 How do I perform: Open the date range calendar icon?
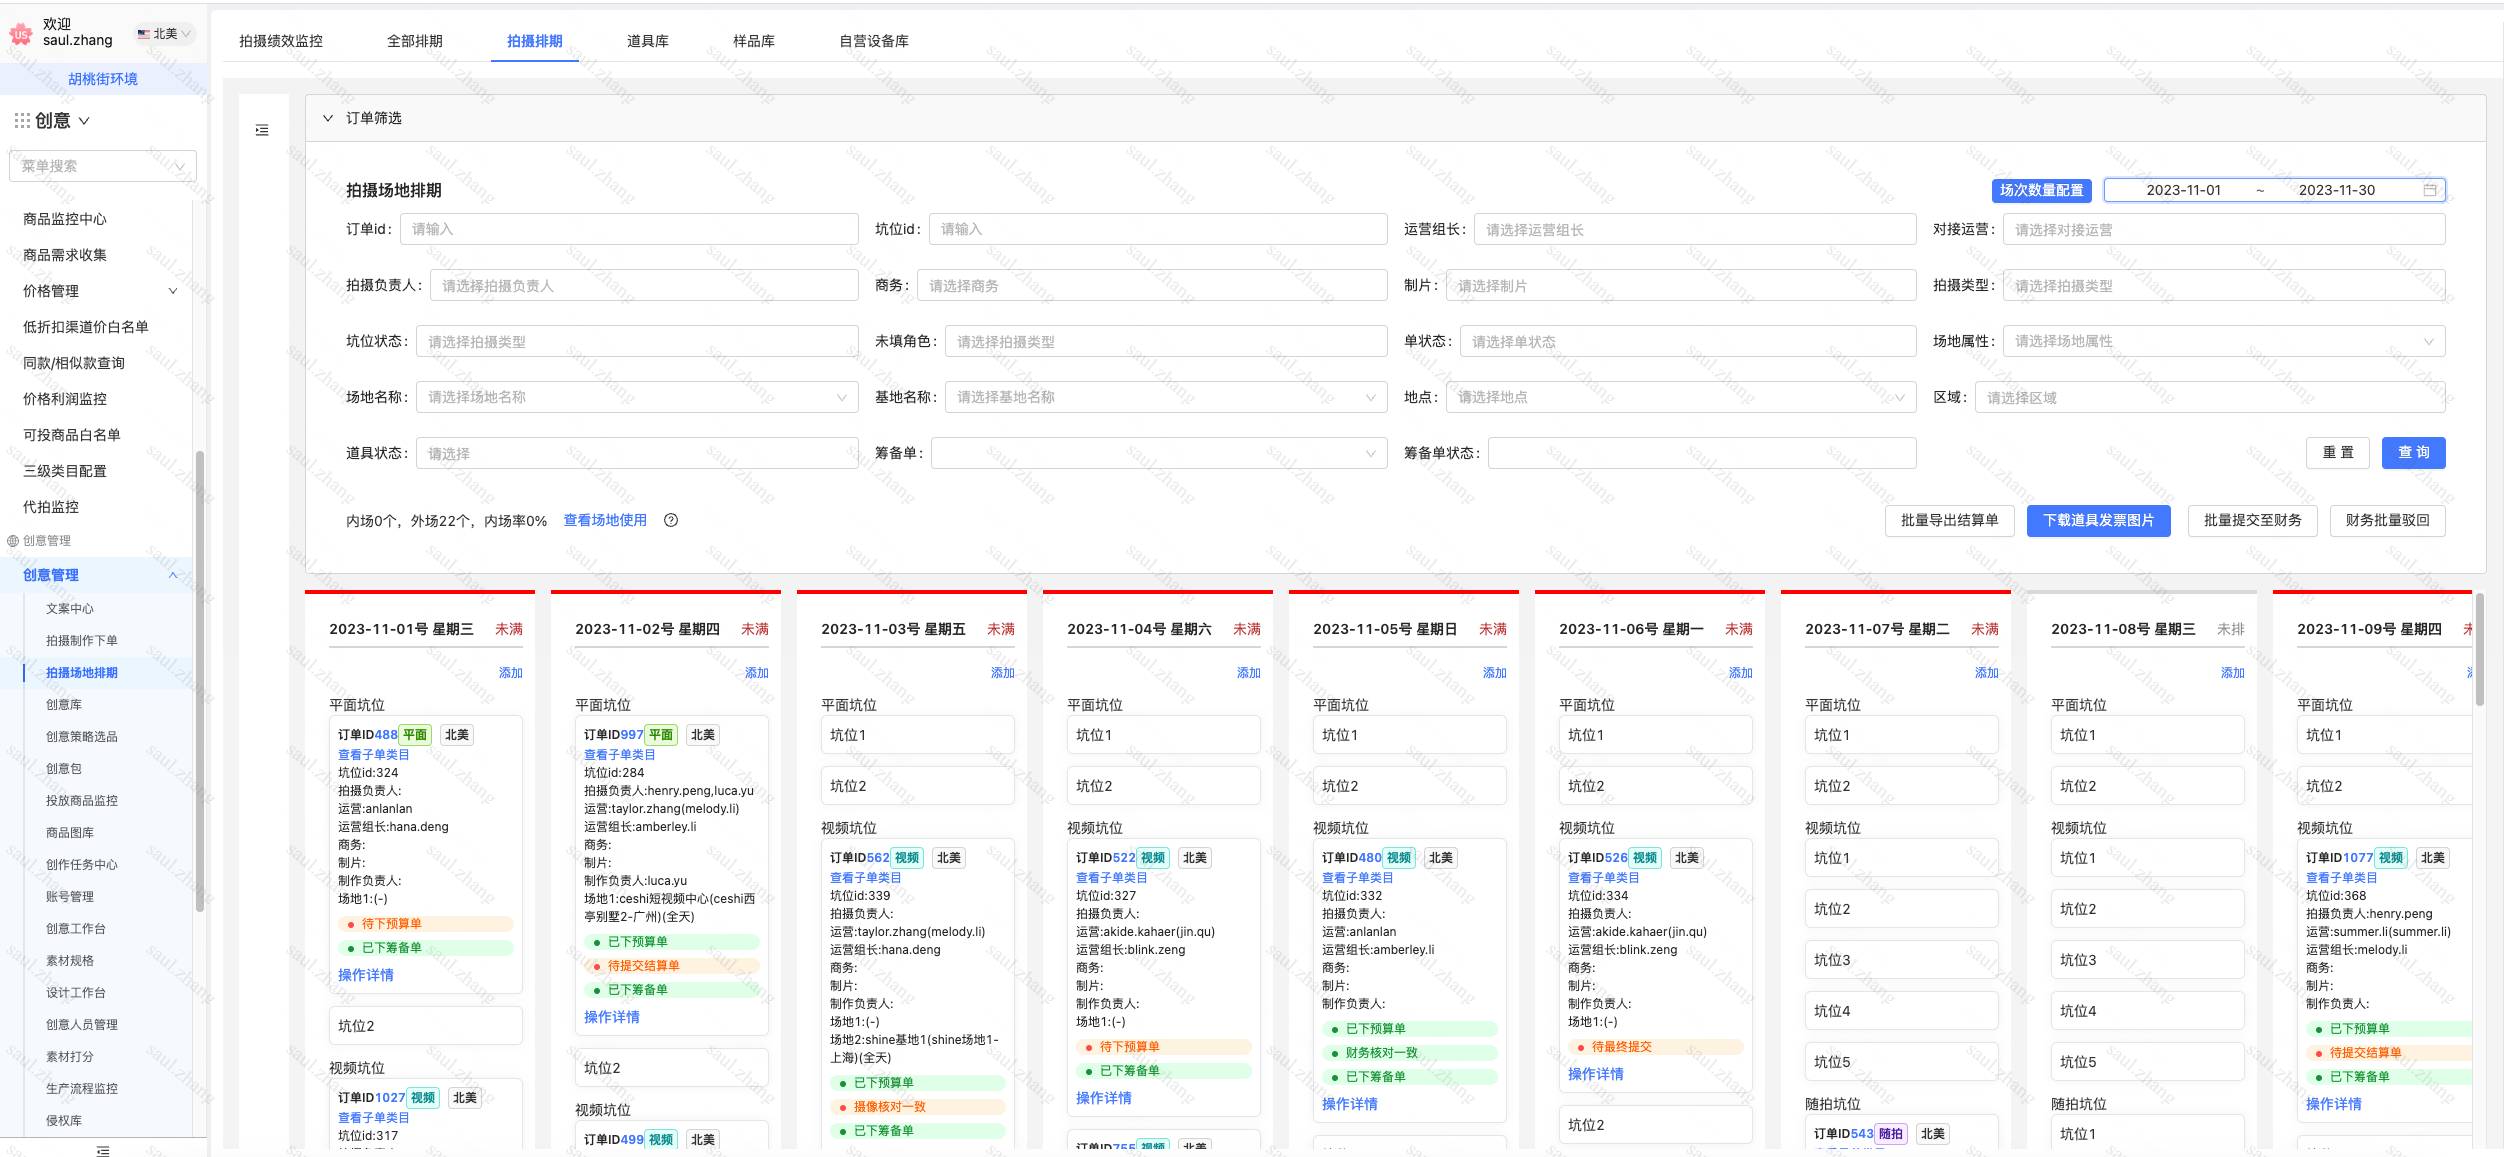[2430, 190]
